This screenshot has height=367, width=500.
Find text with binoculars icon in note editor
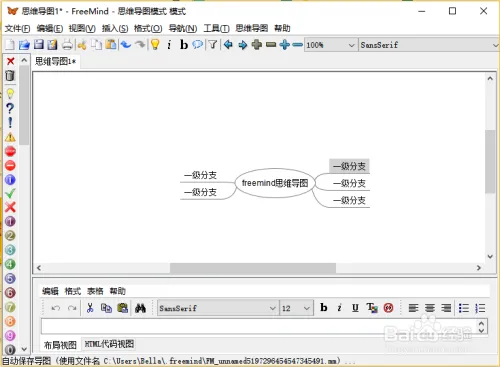[140, 308]
